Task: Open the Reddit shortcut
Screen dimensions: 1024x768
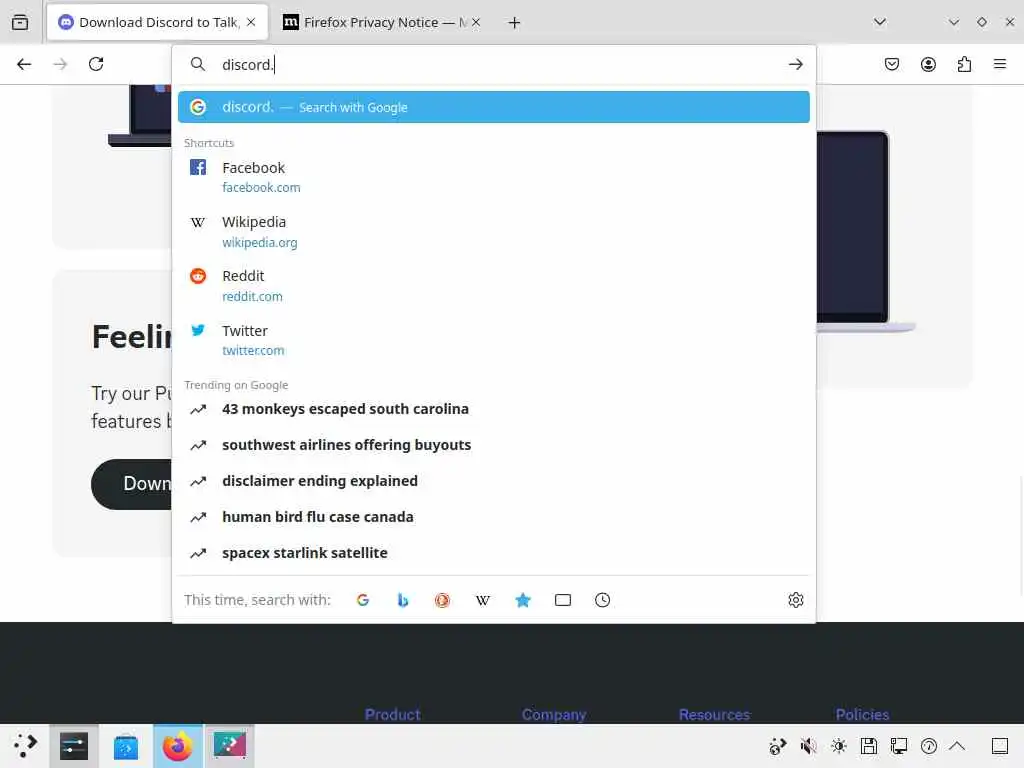Action: click(x=494, y=286)
